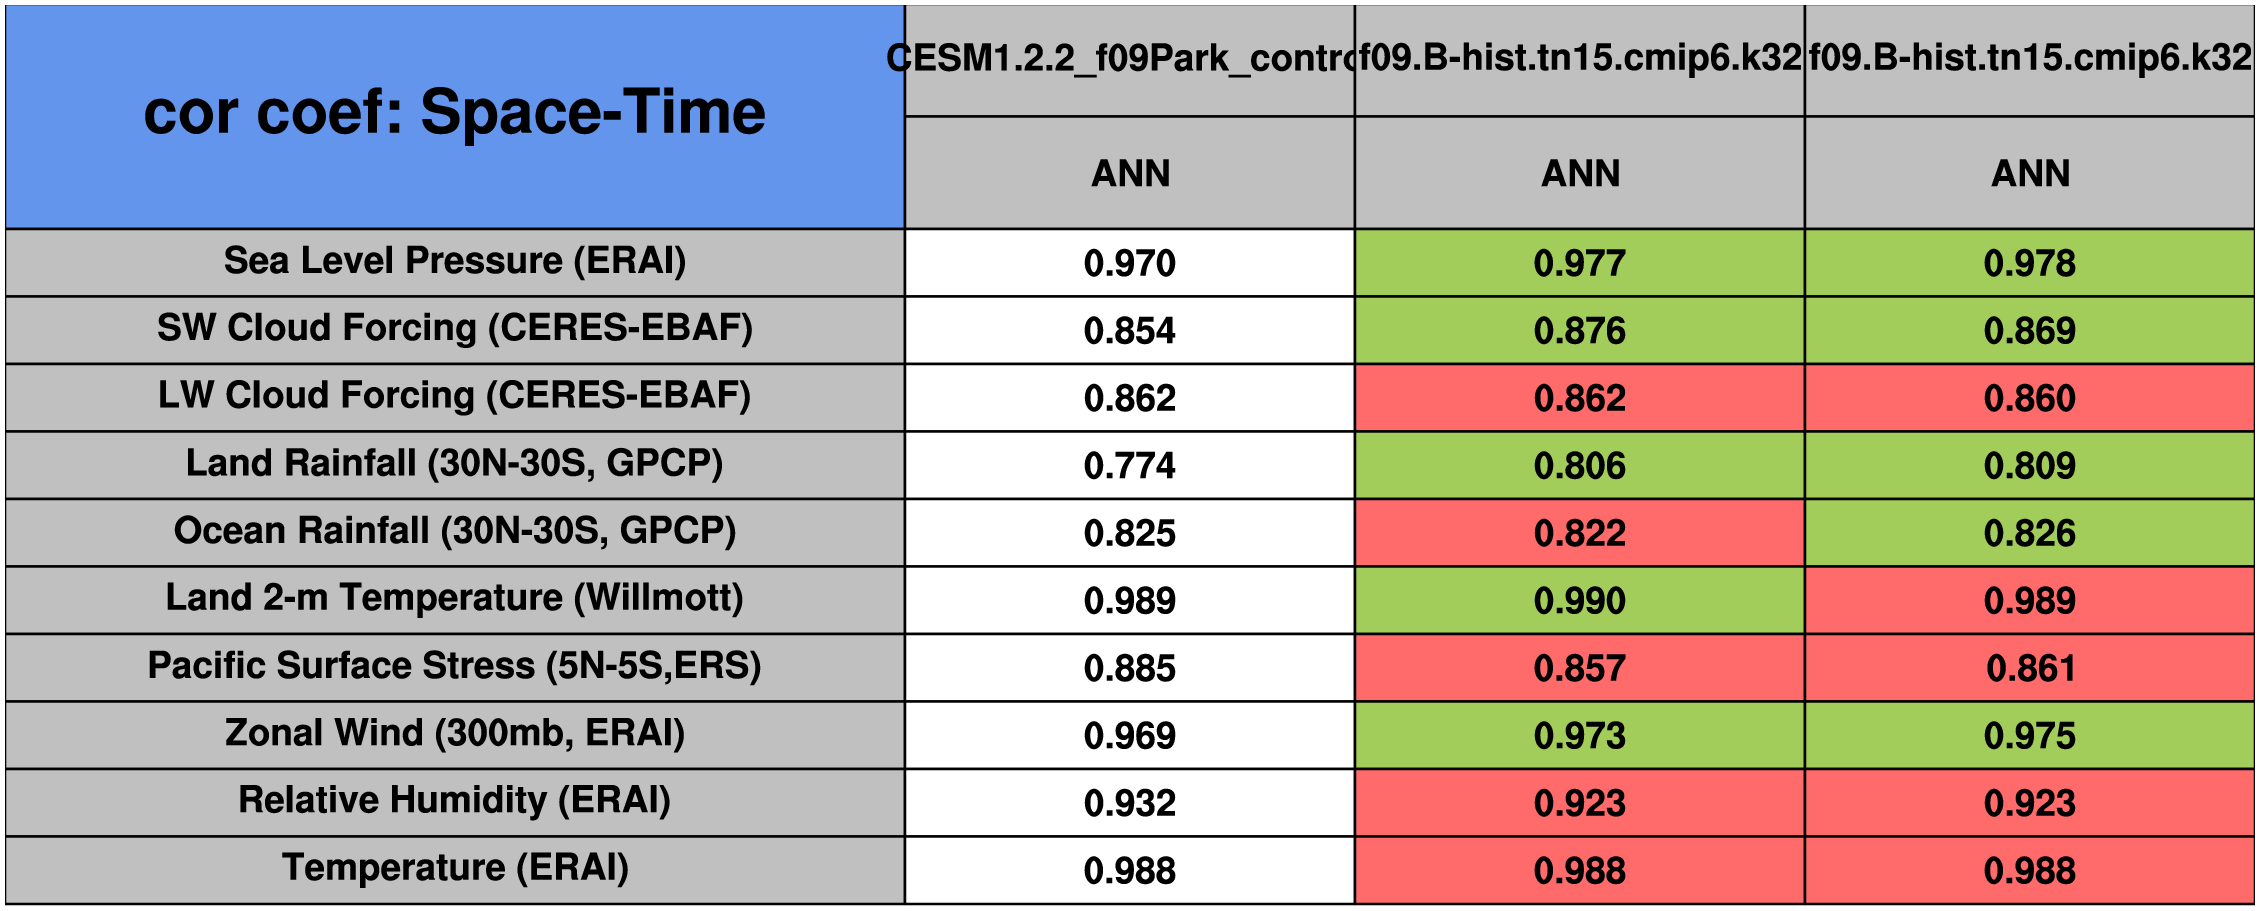The width and height of the screenshot is (2260, 911).
Task: Click the SW Cloud Forcing (CERES-EBAF) label
Action: click(455, 328)
